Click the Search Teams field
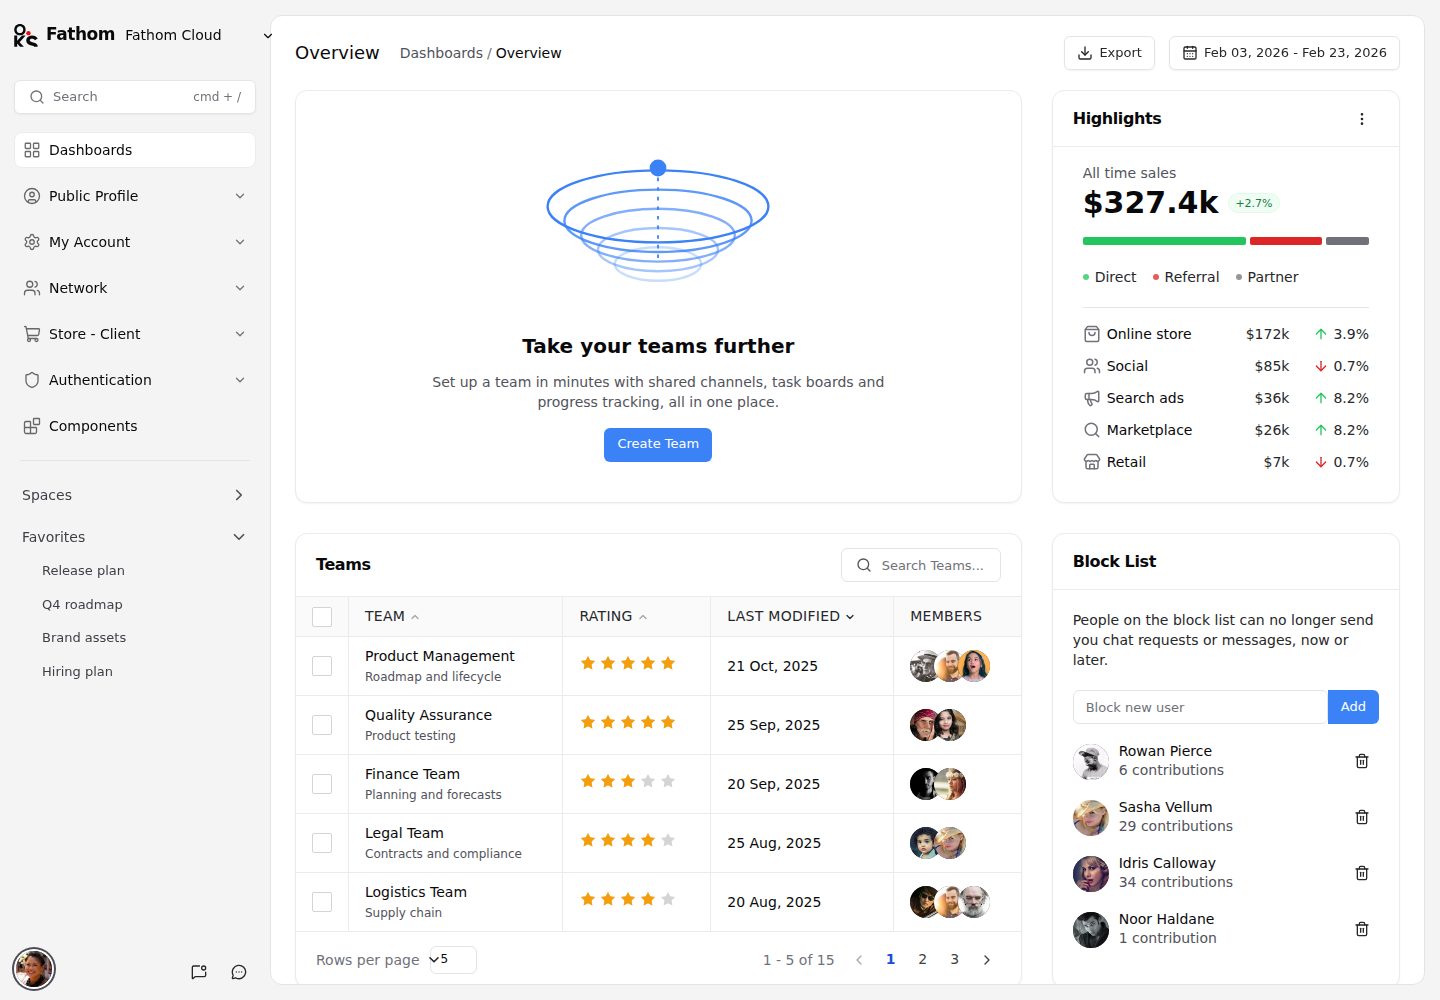 pyautogui.click(x=921, y=565)
